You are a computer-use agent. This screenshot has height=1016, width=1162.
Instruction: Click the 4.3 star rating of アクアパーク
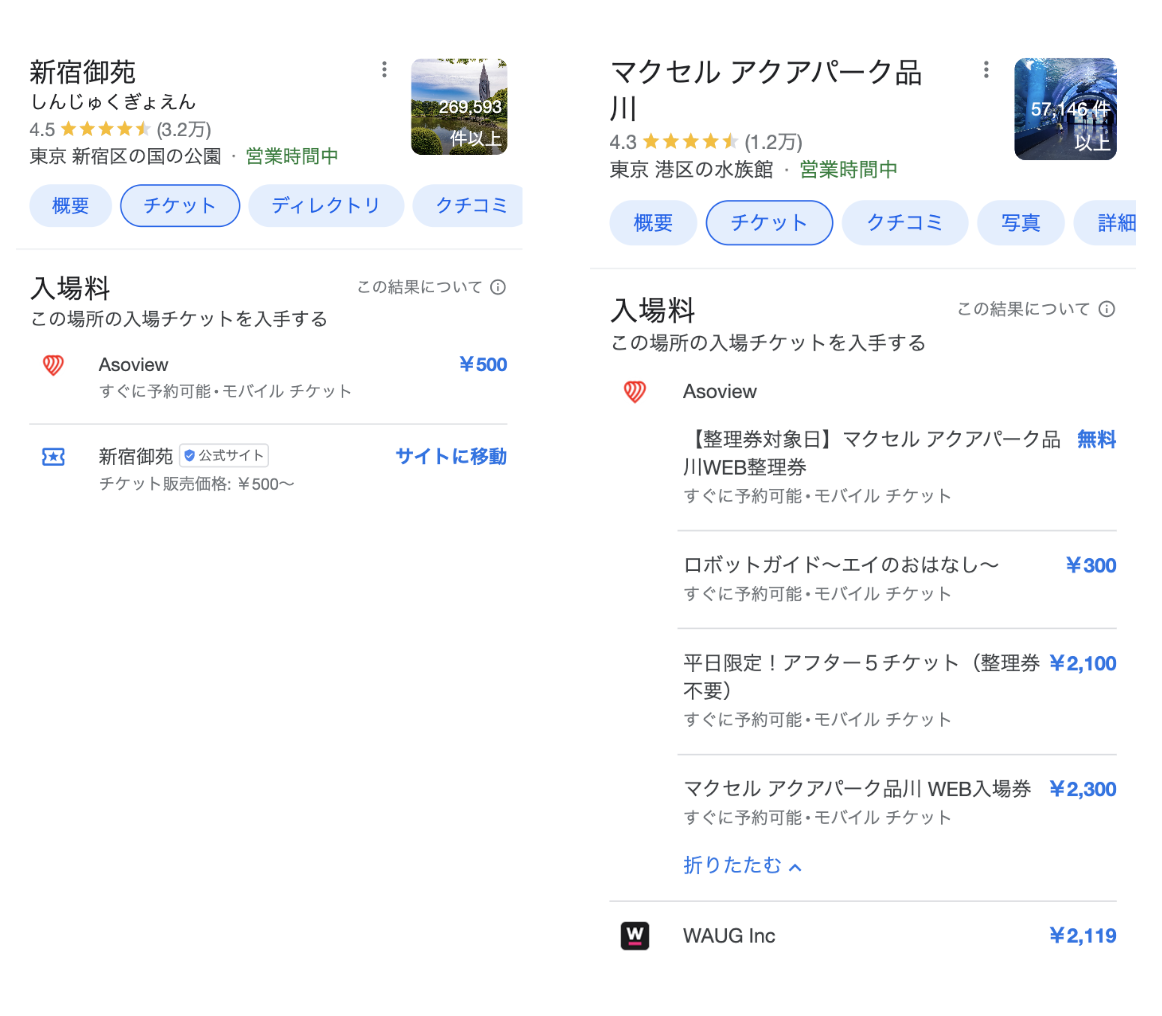pos(674,142)
